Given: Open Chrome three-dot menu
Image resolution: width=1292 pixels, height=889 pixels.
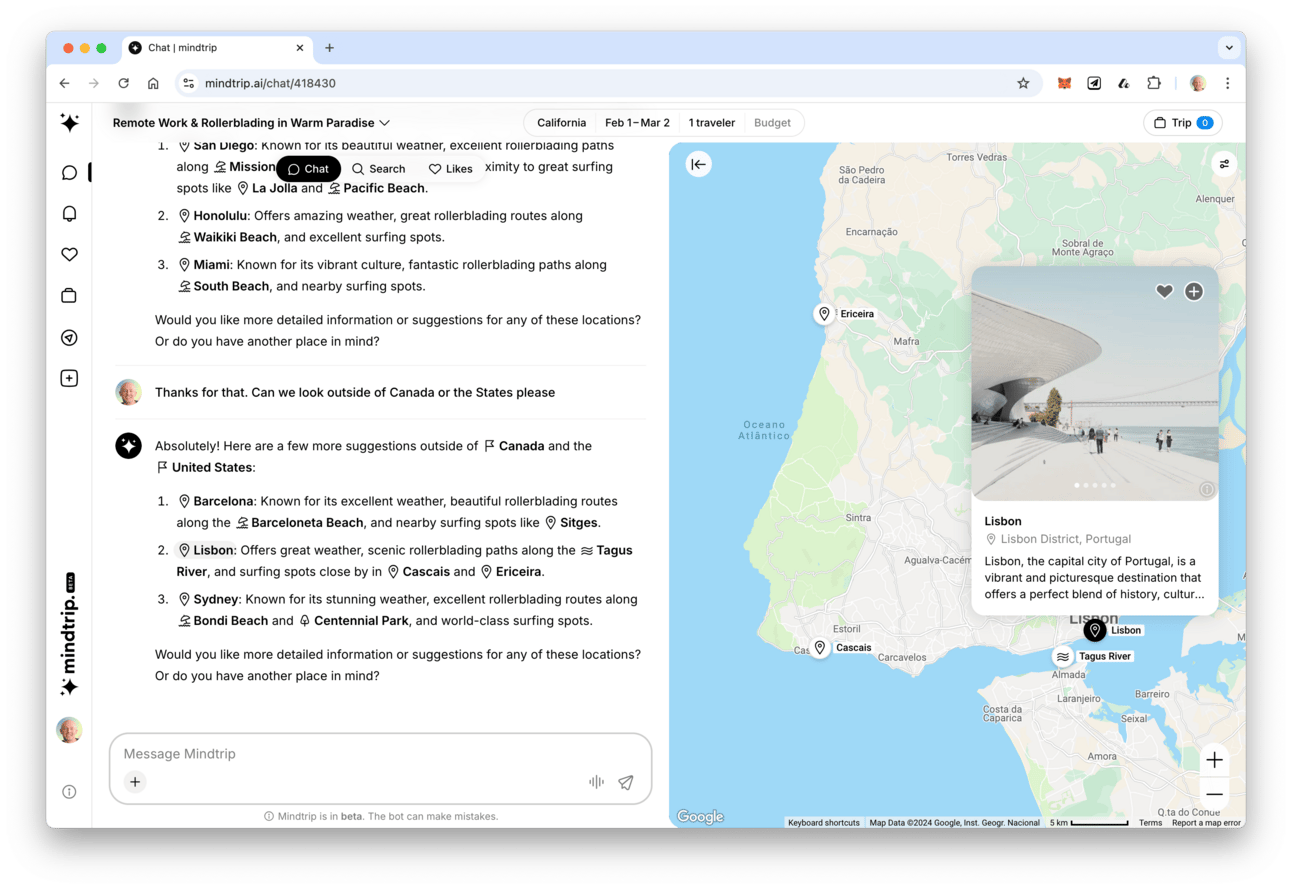Looking at the screenshot, I should pyautogui.click(x=1227, y=83).
